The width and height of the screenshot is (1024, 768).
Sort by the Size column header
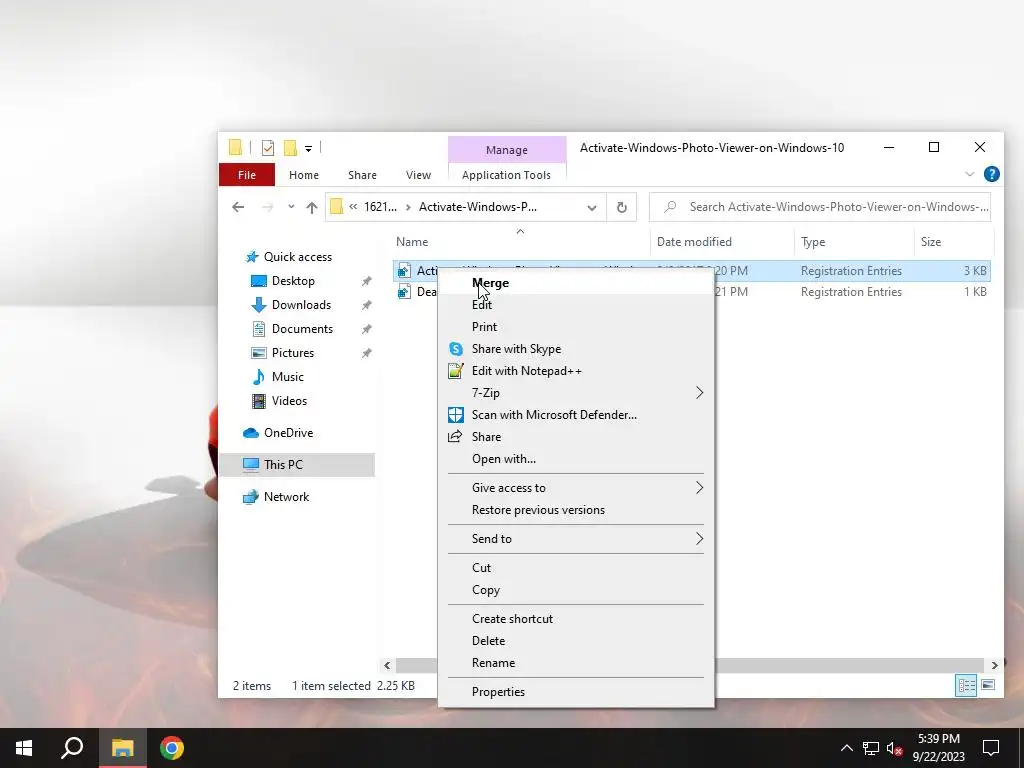[931, 242]
